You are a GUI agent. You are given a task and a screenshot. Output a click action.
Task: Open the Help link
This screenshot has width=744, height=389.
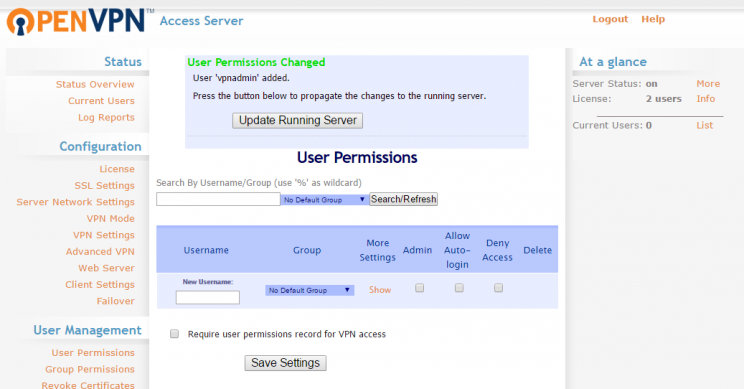click(x=653, y=19)
